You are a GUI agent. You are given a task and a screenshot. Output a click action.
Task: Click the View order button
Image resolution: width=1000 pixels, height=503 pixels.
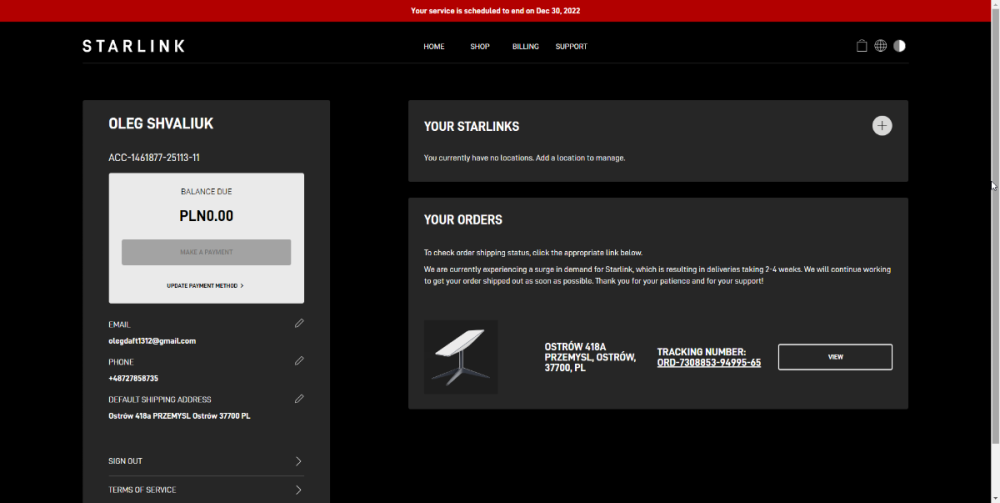coord(835,357)
